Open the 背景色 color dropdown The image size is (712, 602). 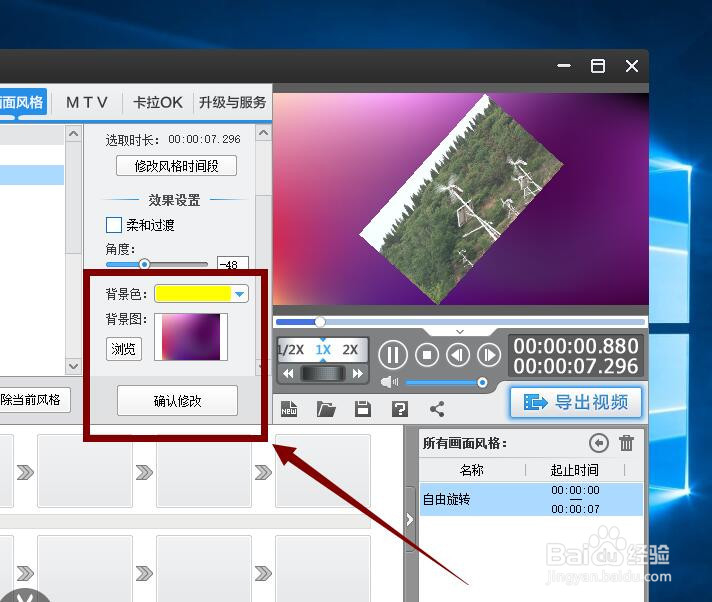click(x=240, y=294)
